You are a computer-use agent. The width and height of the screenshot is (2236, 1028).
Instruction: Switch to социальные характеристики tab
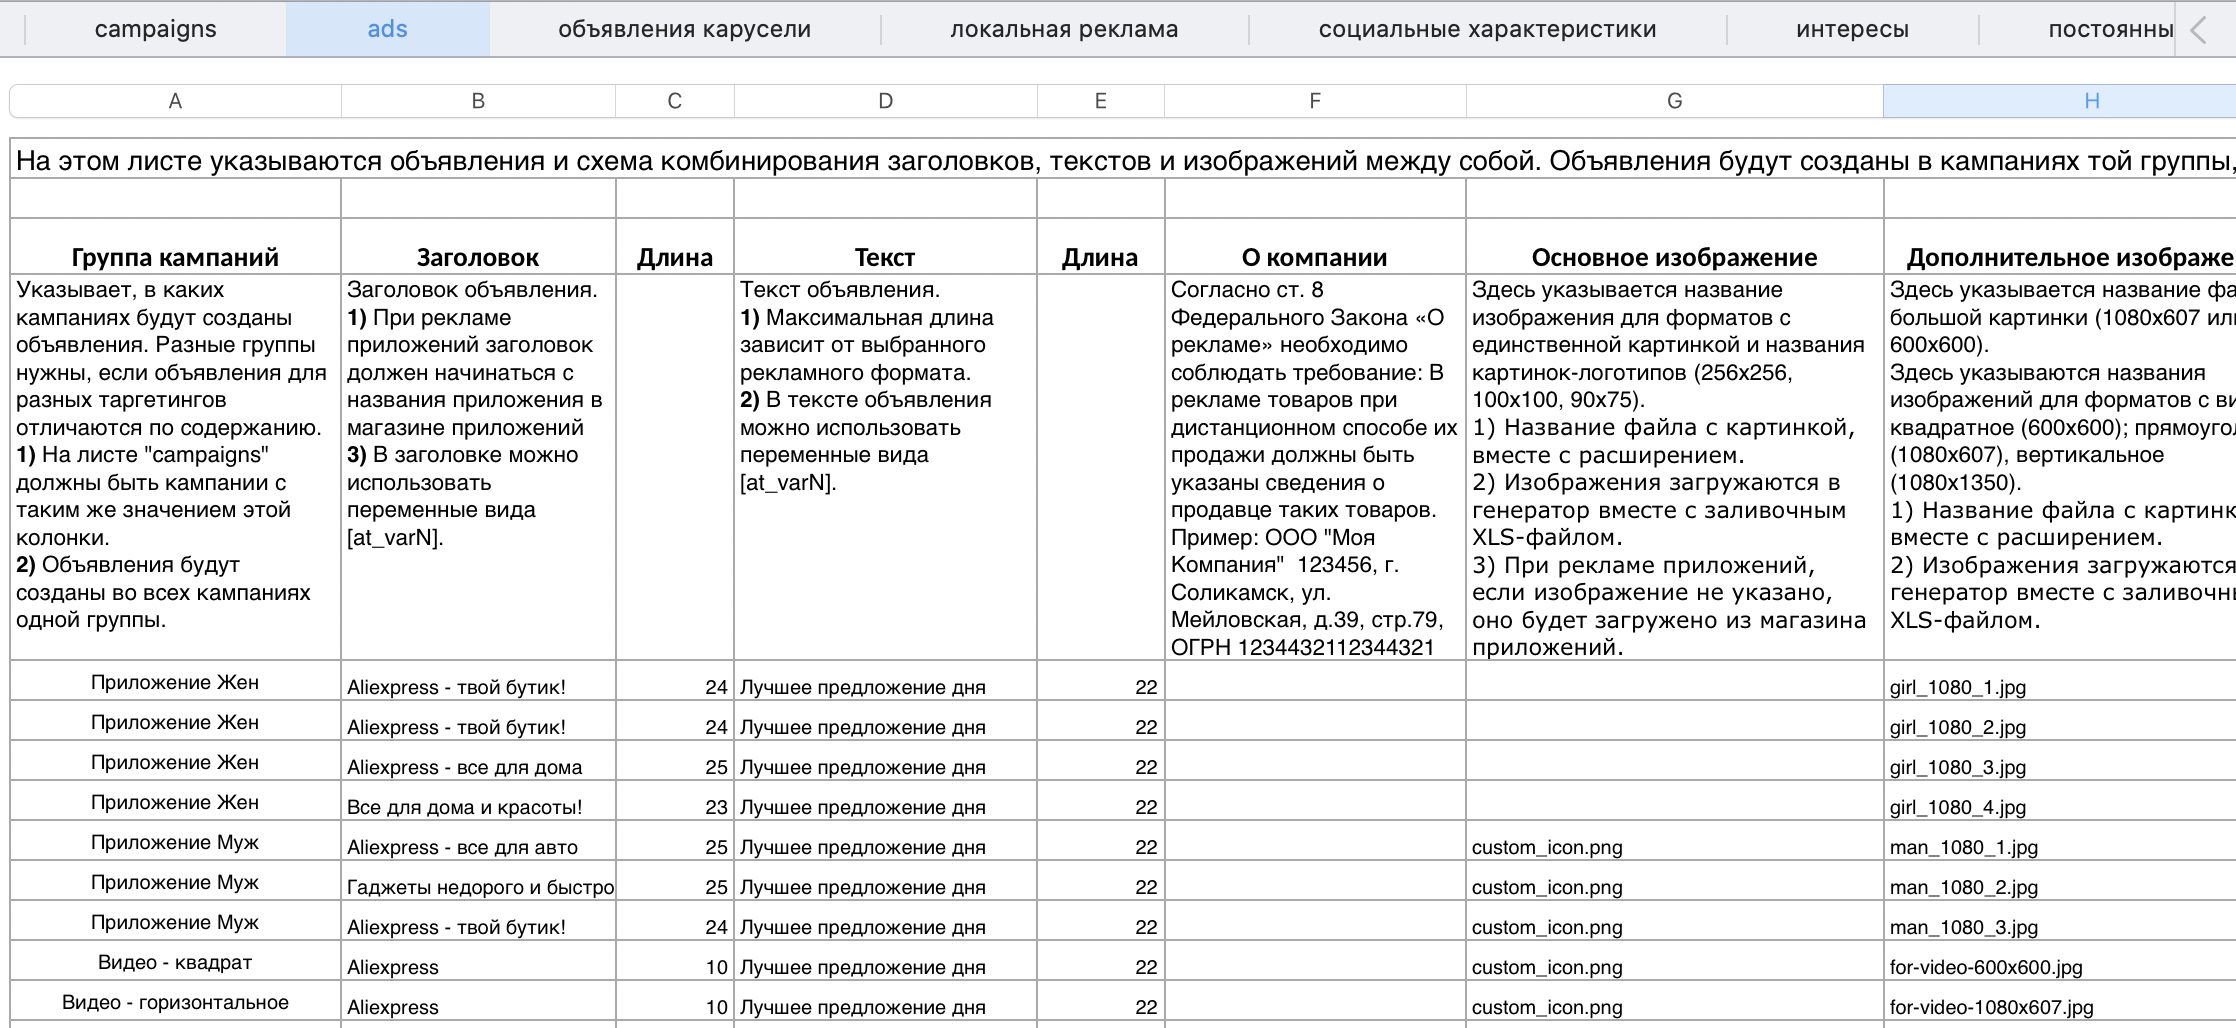tap(1487, 29)
